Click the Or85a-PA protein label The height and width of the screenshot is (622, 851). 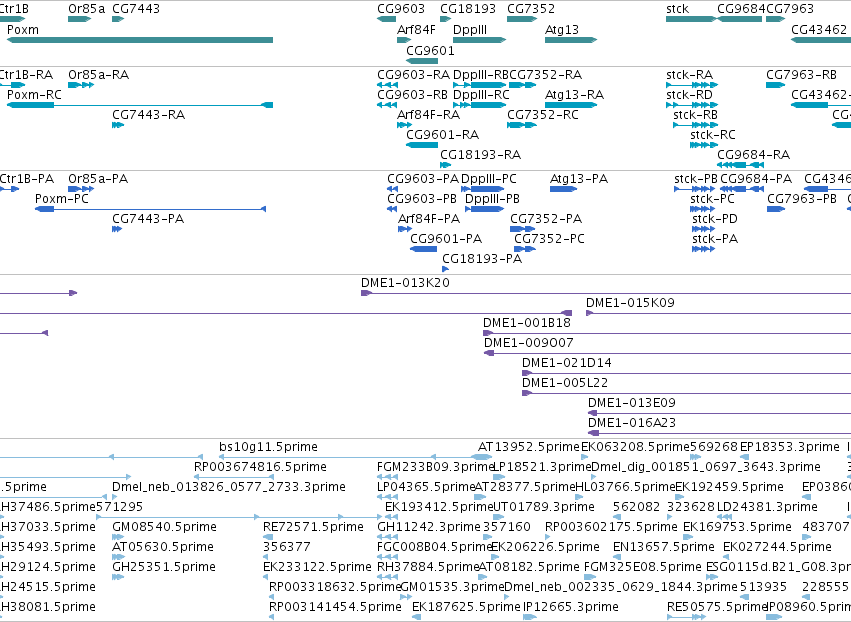coord(98,179)
